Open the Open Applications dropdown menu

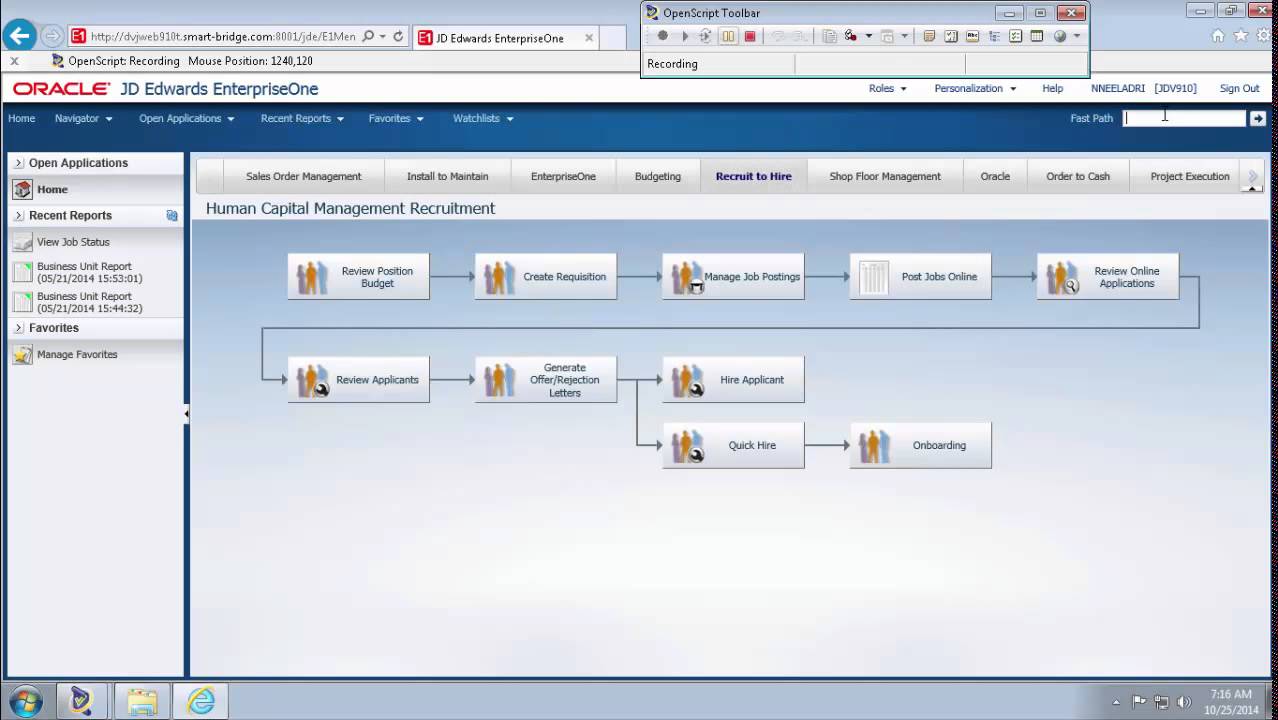pyautogui.click(x=186, y=118)
